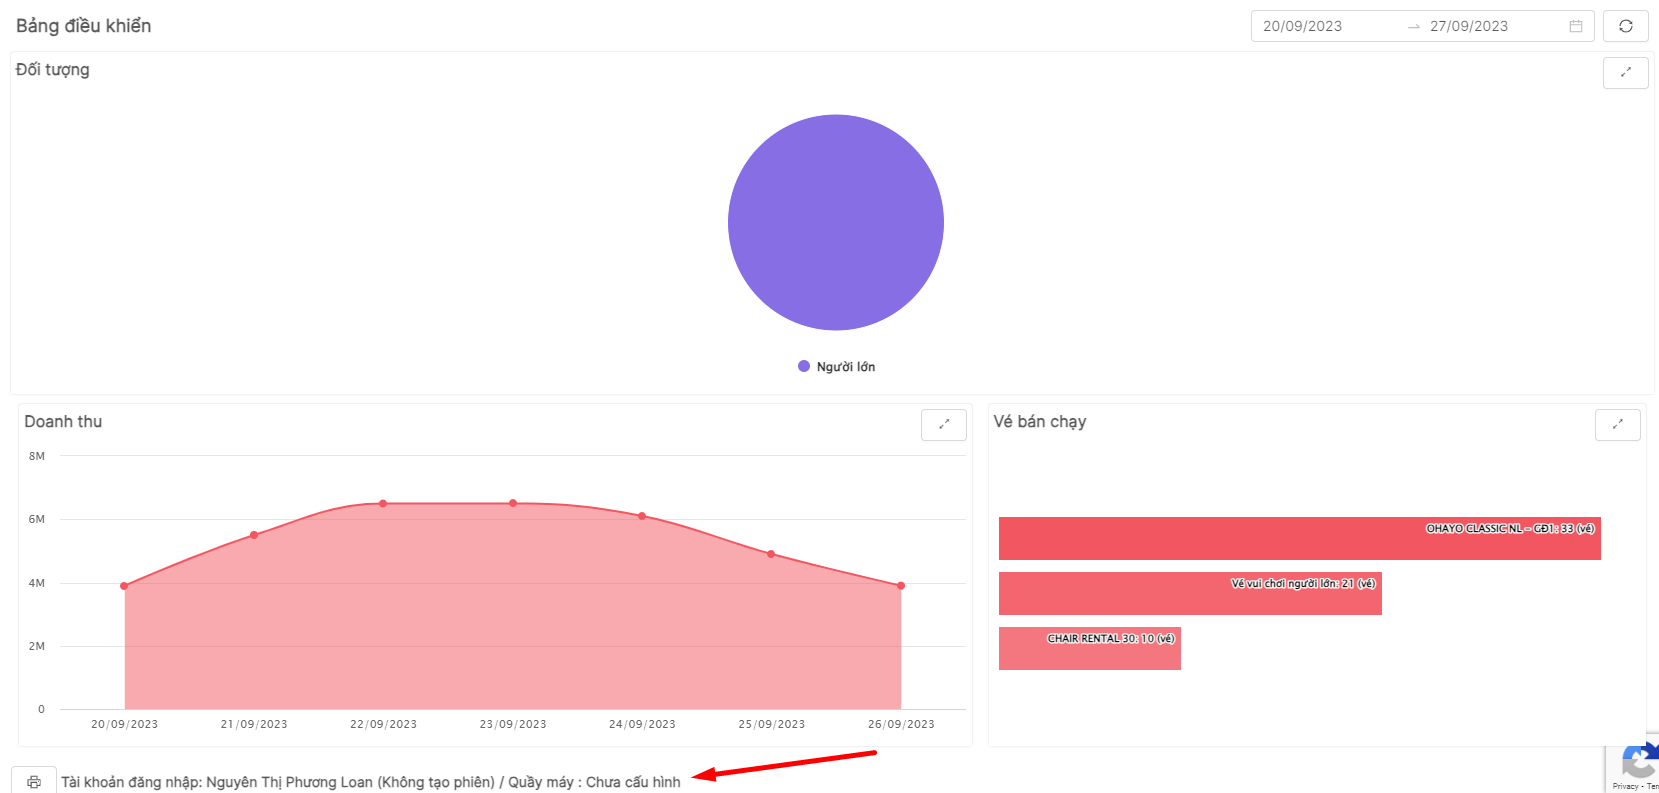The image size is (1659, 793).
Task: Expand the Đối tượng panel to fullscreen
Action: (x=1625, y=72)
